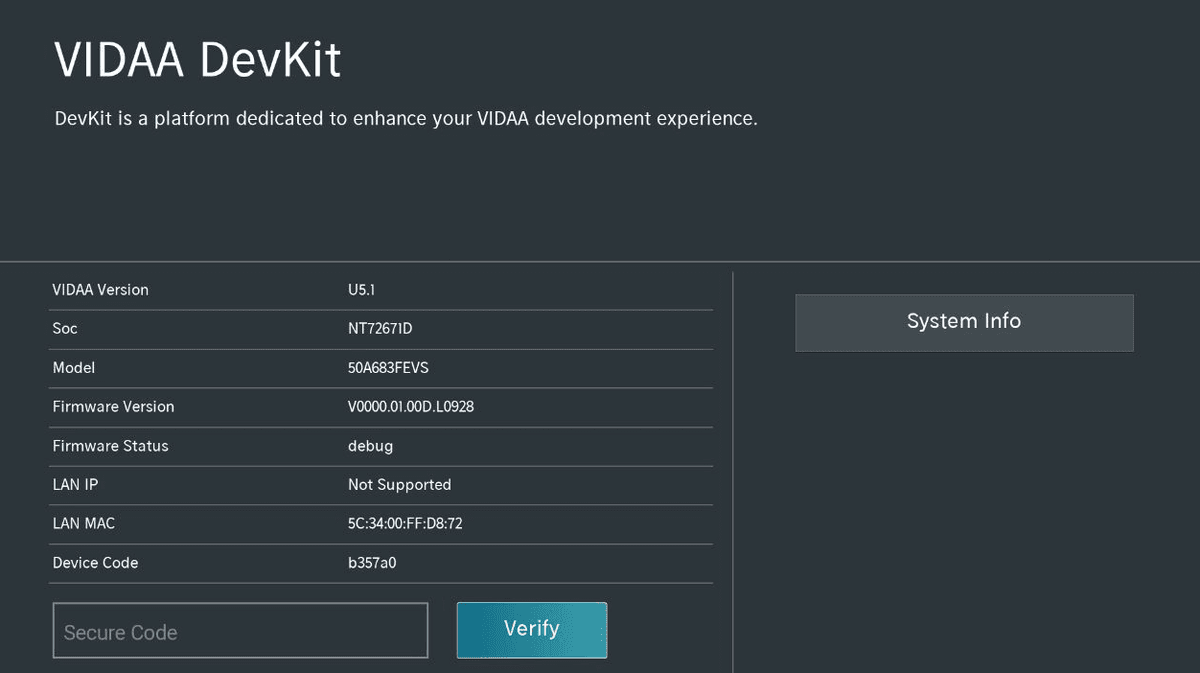Select the Device Code row label
The height and width of the screenshot is (673, 1200).
95,563
